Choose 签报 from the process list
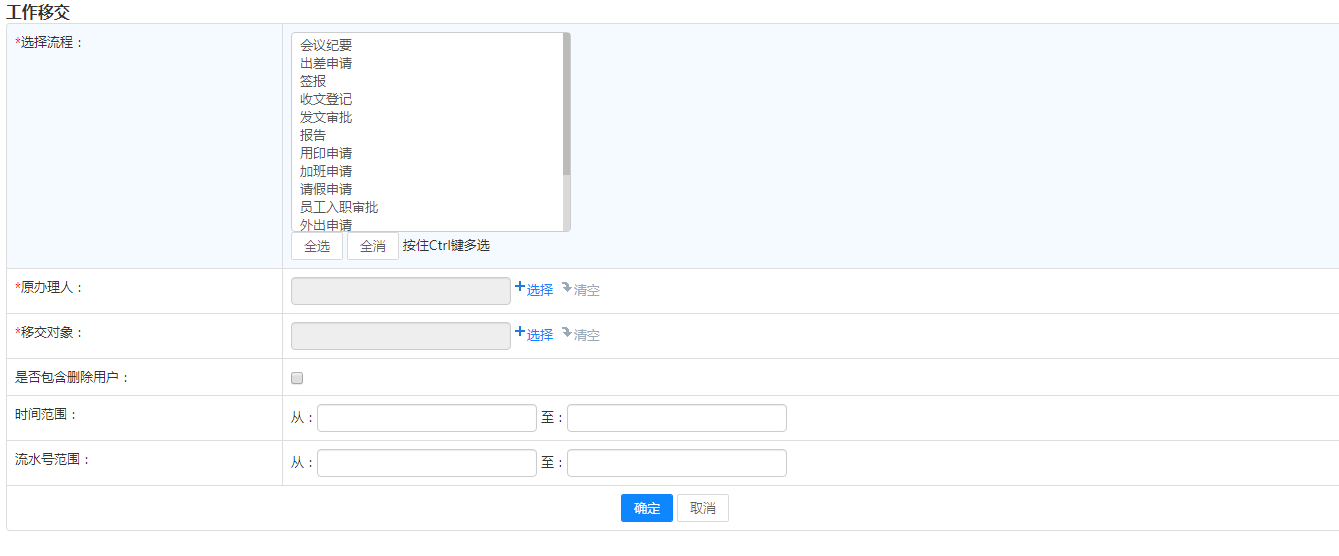1339x556 pixels. point(313,81)
